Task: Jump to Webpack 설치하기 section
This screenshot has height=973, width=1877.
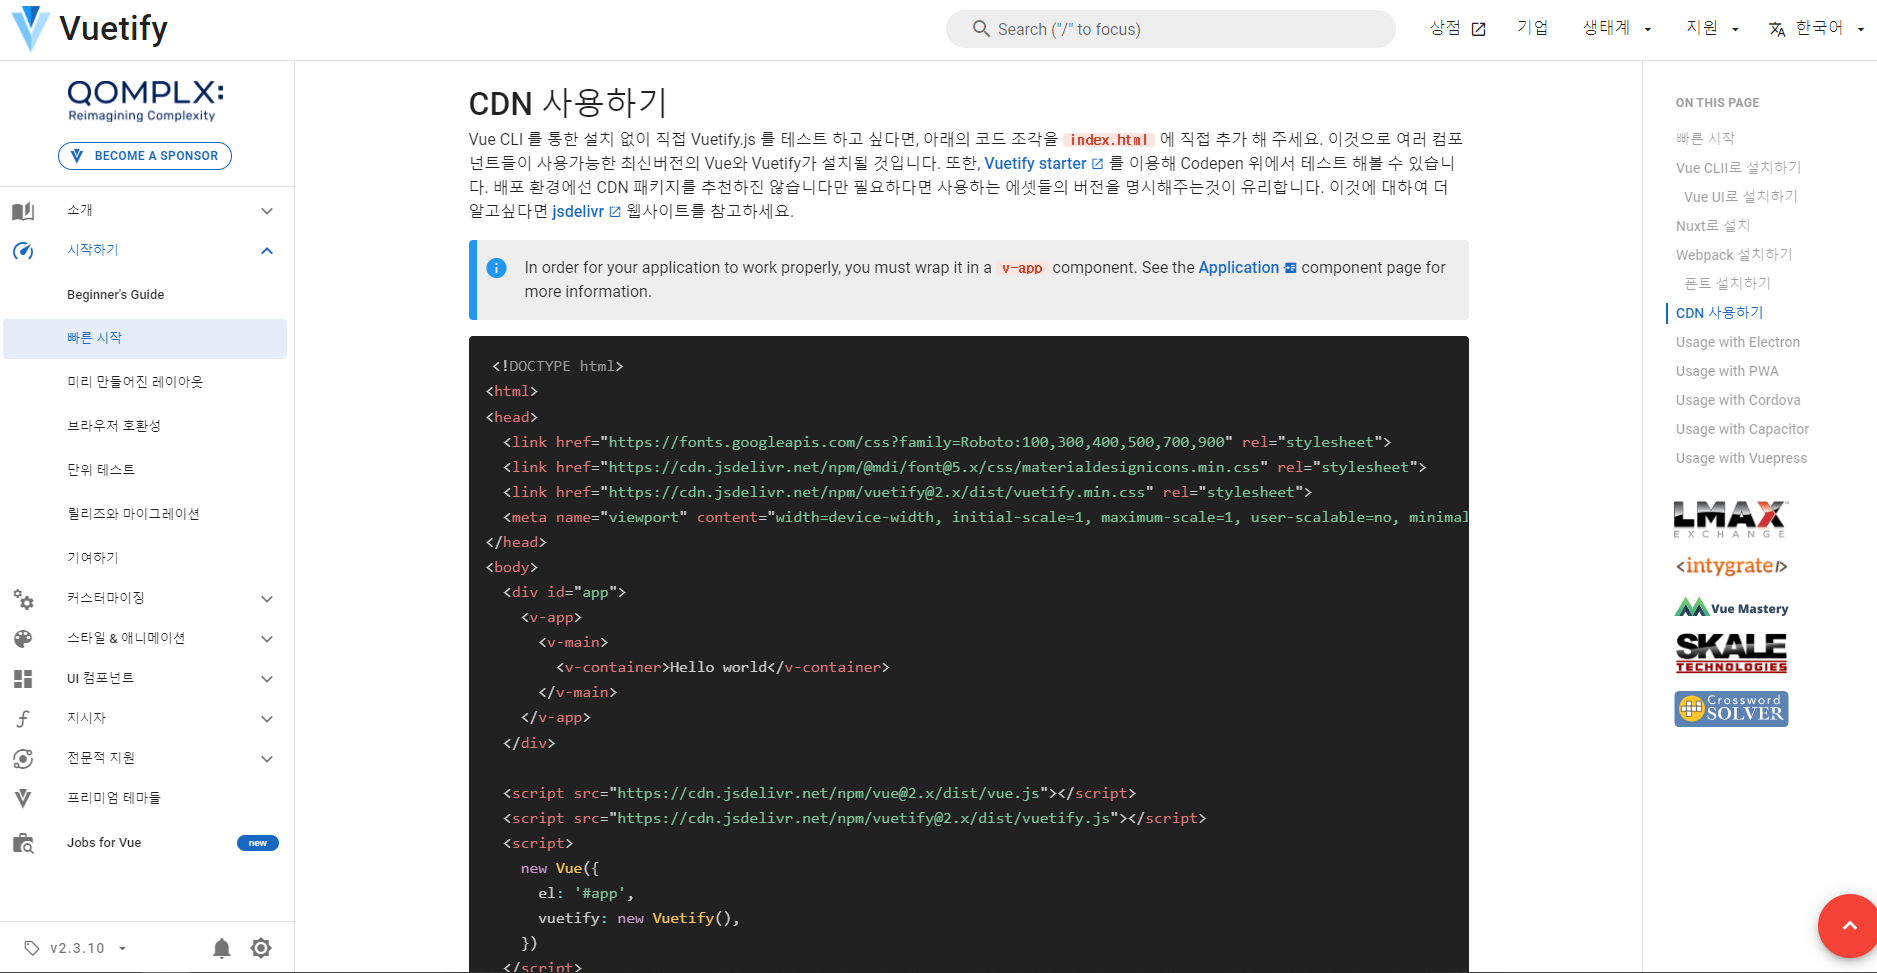Action: coord(1734,255)
